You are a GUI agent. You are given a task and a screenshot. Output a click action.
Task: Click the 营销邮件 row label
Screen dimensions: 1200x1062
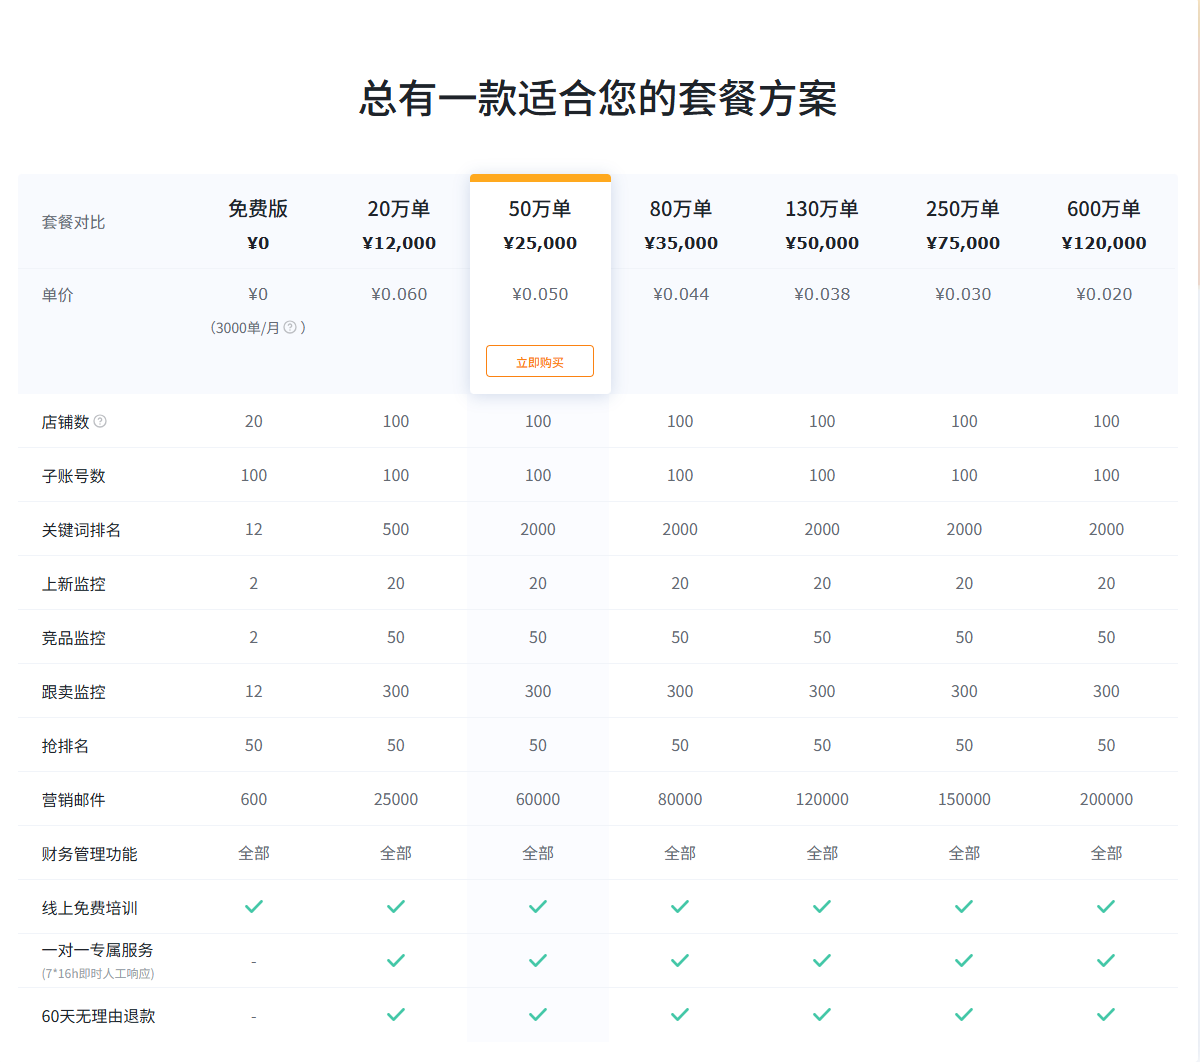pyautogui.click(x=73, y=800)
